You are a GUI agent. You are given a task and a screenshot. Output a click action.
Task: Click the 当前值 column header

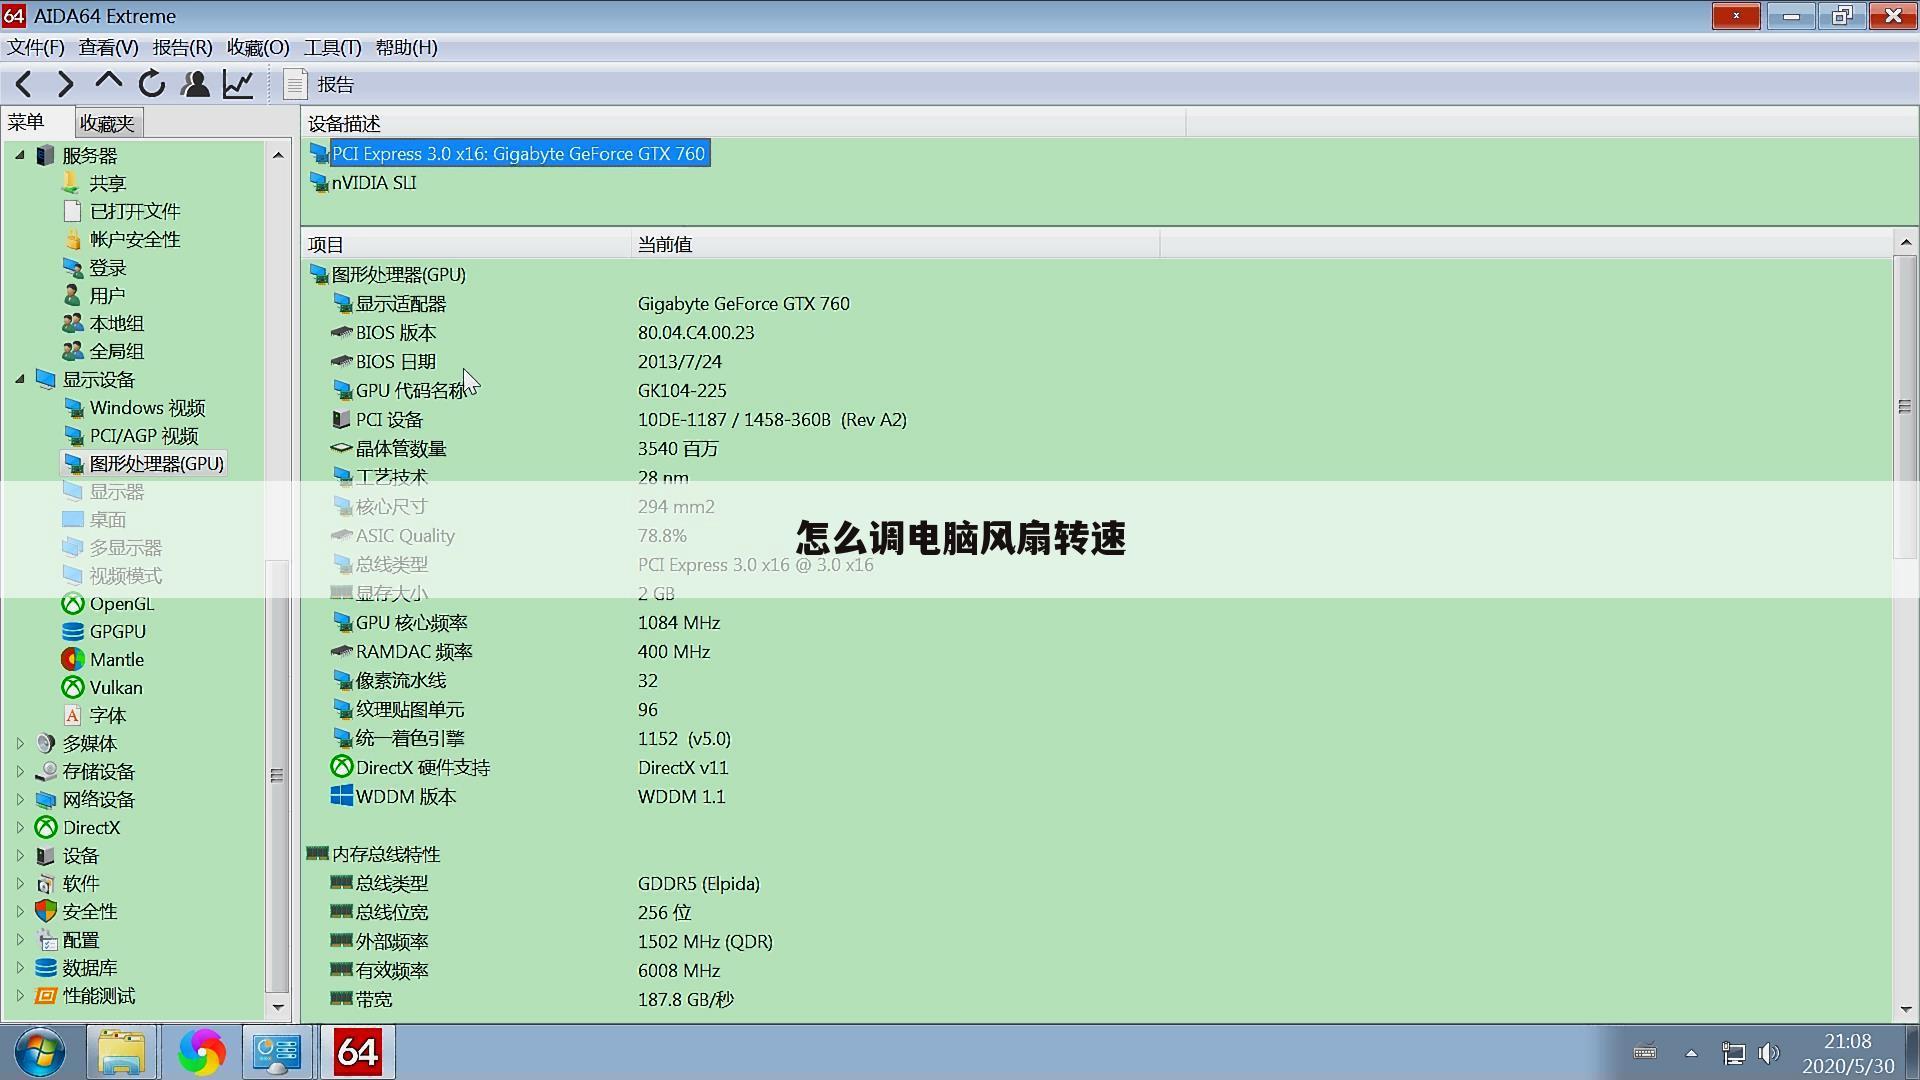tap(895, 244)
